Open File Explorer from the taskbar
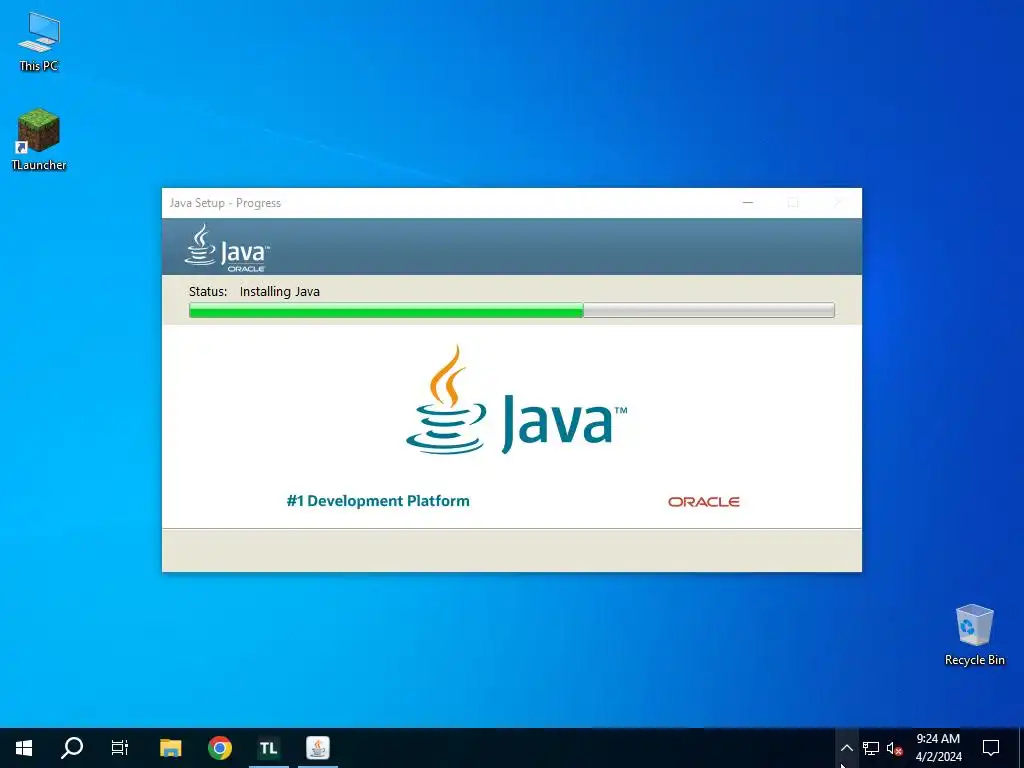The height and width of the screenshot is (768, 1024). pos(170,748)
